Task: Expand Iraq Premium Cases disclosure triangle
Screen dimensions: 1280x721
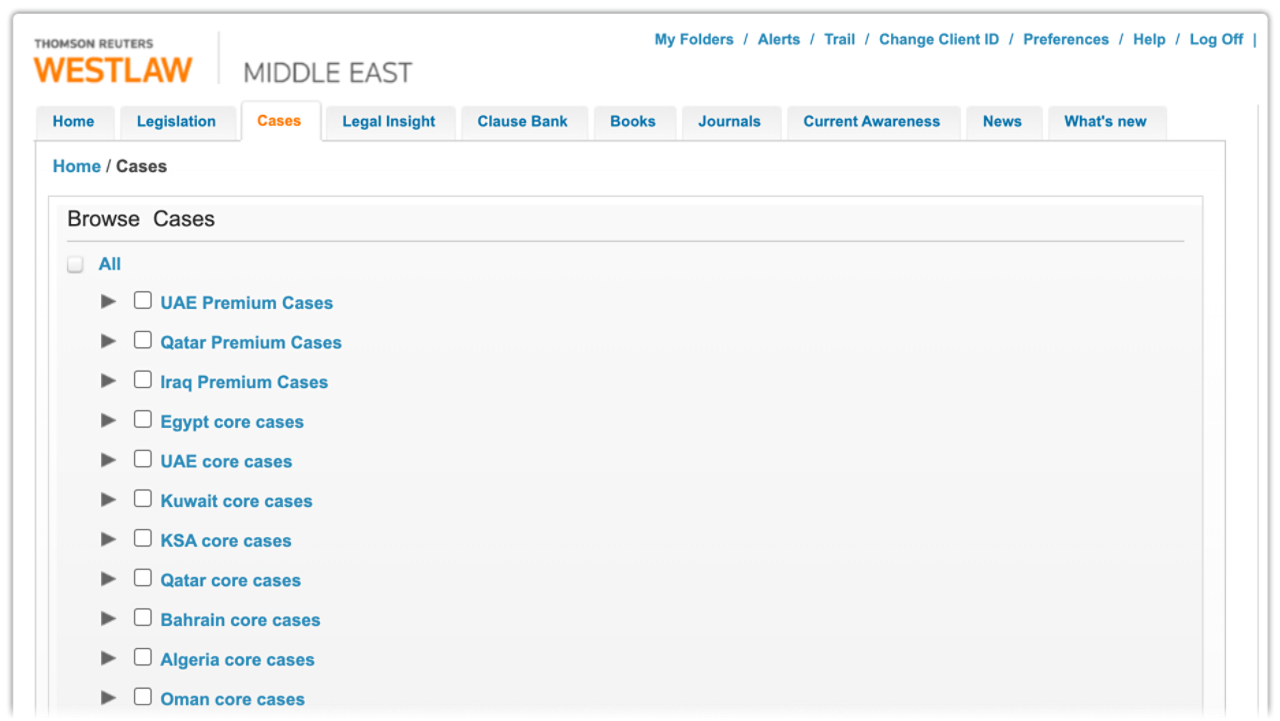Action: coord(109,381)
